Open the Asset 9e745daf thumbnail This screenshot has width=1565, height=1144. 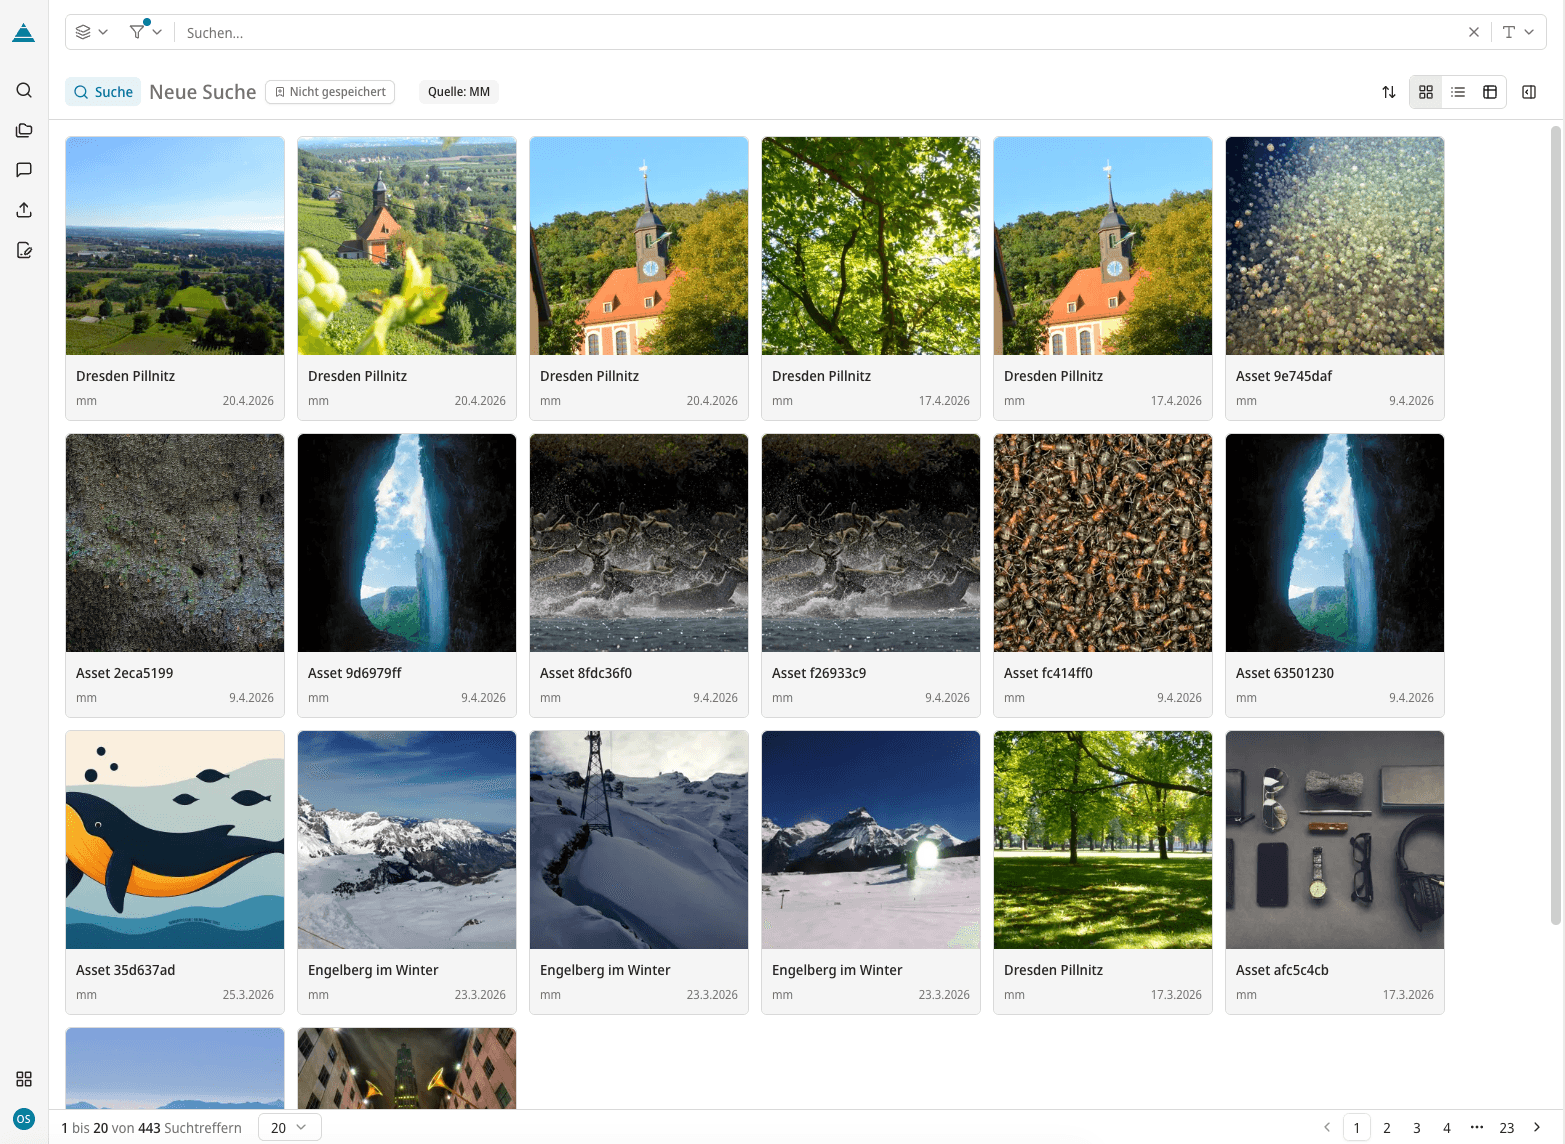click(1335, 246)
